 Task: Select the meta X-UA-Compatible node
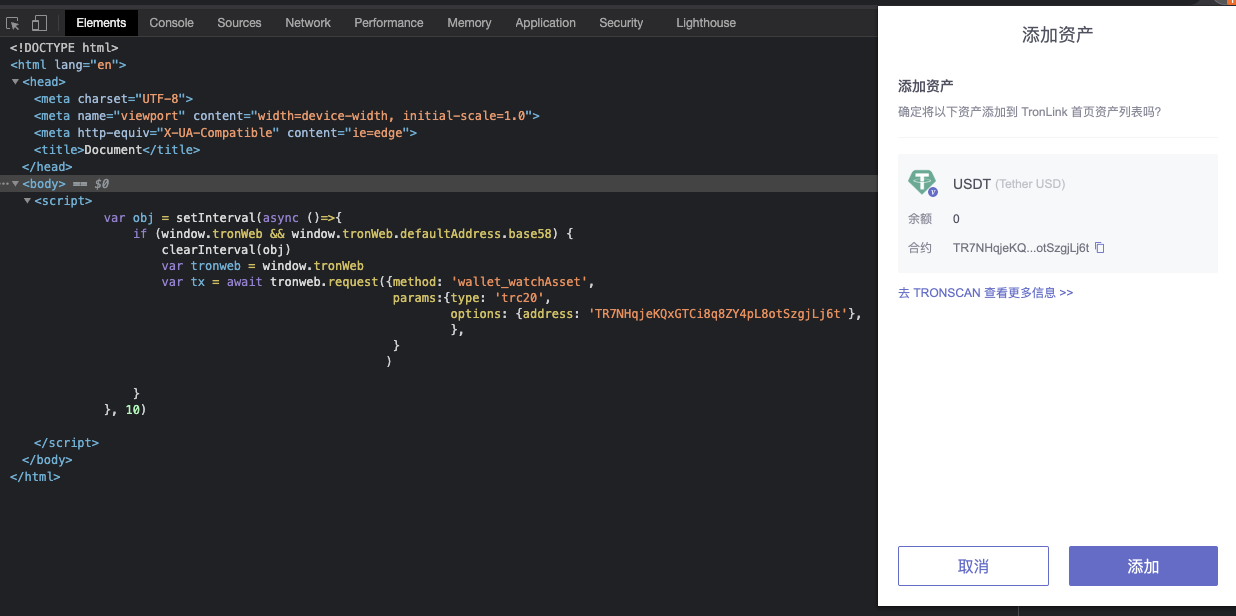225,133
